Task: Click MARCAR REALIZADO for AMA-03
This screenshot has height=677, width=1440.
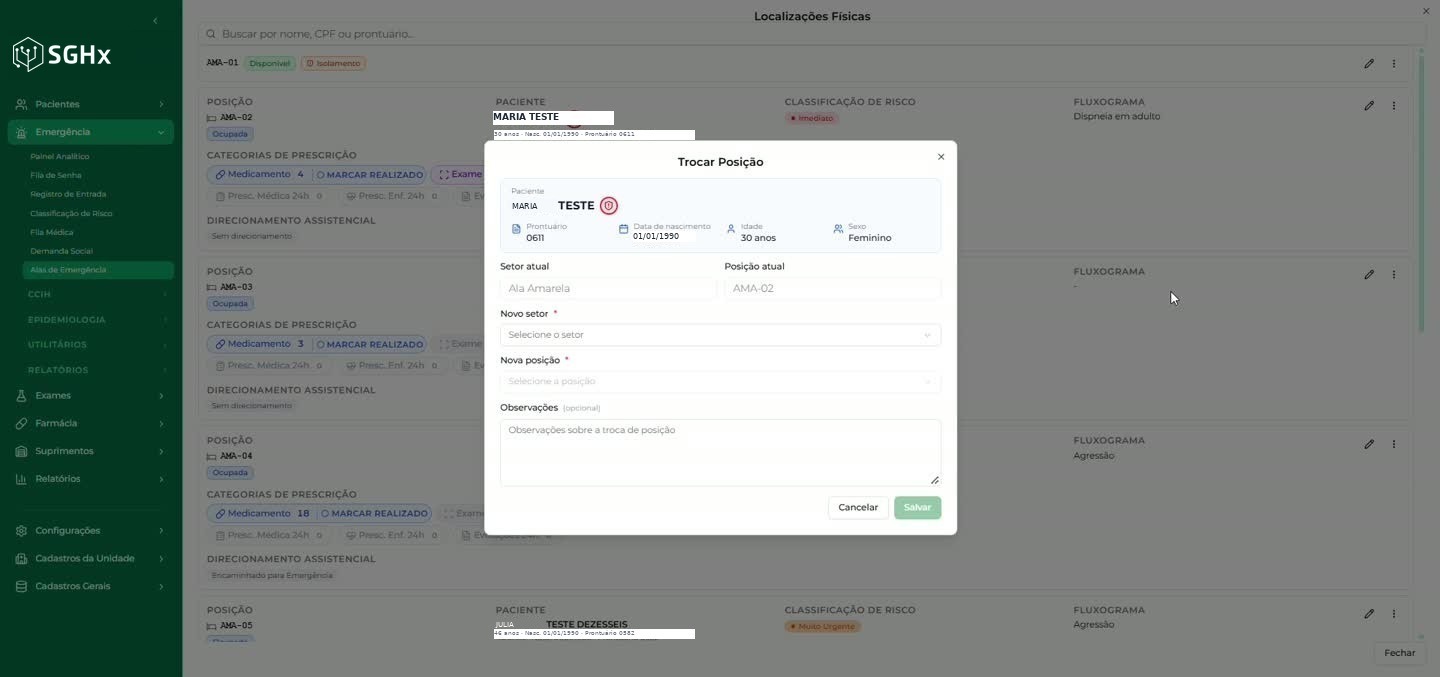Action: click(369, 344)
